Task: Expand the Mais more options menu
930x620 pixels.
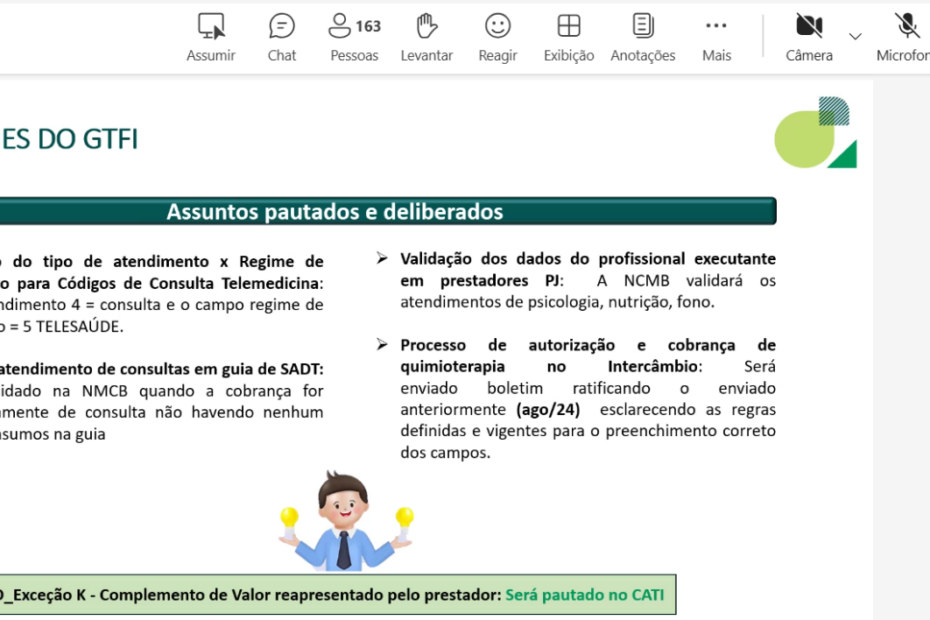Action: [716, 27]
